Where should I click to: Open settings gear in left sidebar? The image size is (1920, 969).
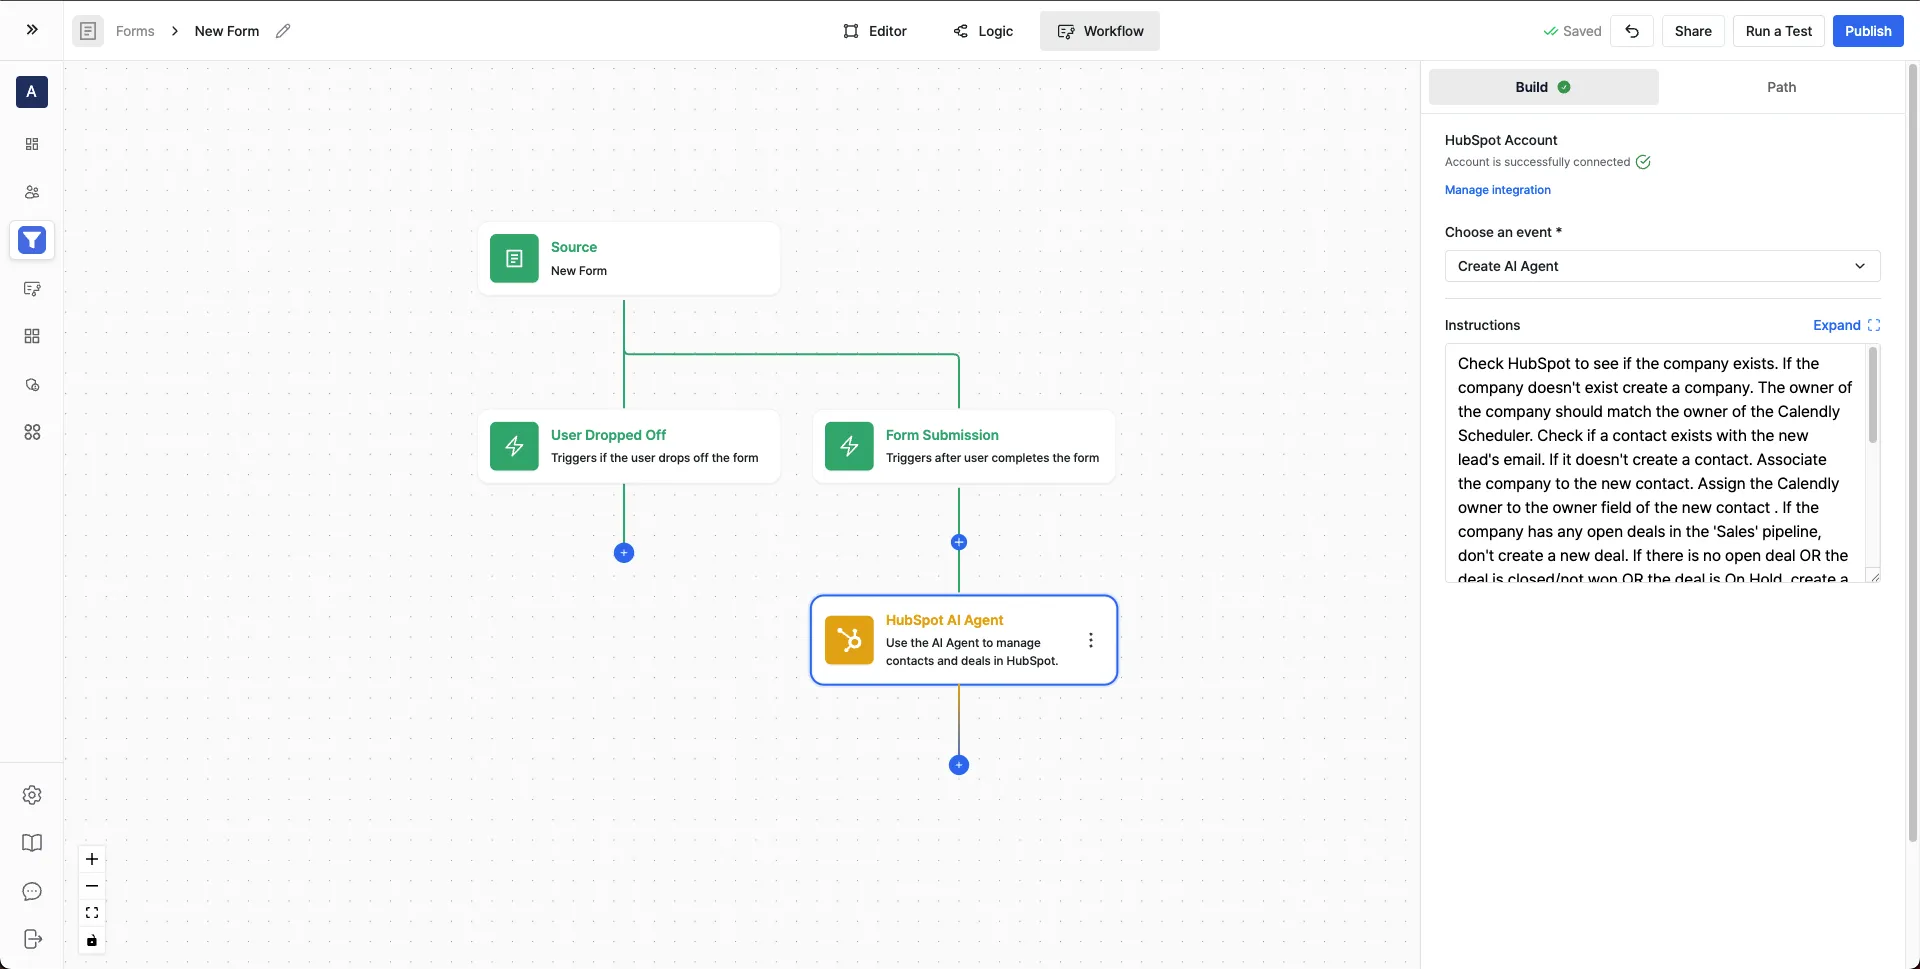32,795
